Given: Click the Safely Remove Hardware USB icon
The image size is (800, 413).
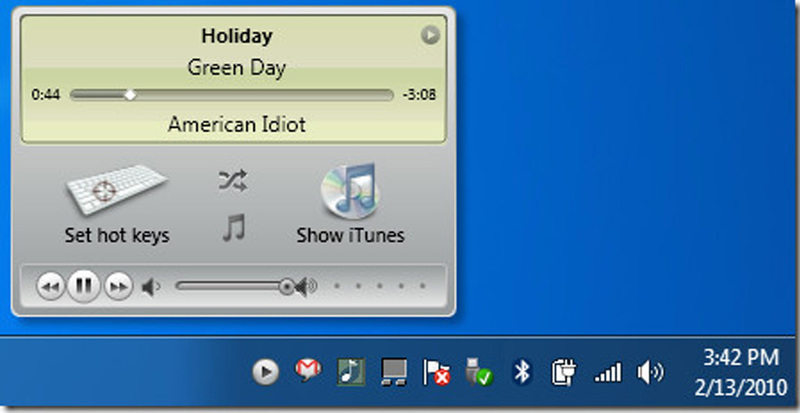Looking at the screenshot, I should click(479, 372).
